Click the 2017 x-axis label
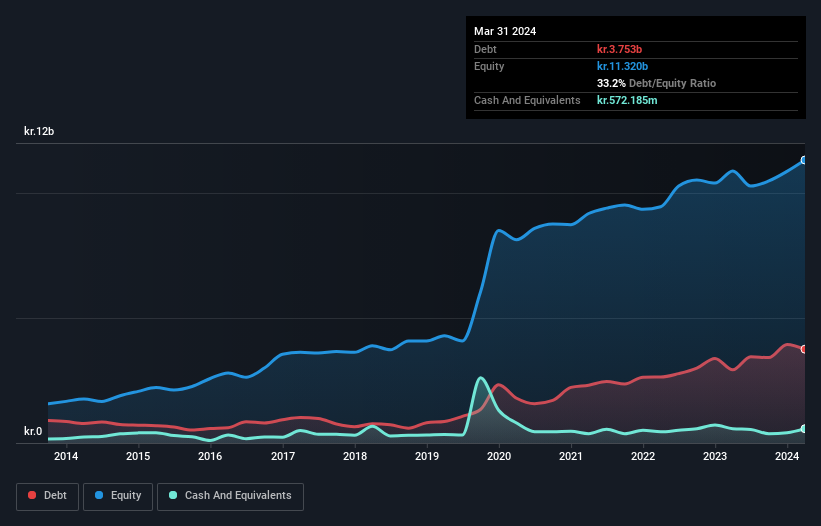821x526 pixels. point(283,456)
